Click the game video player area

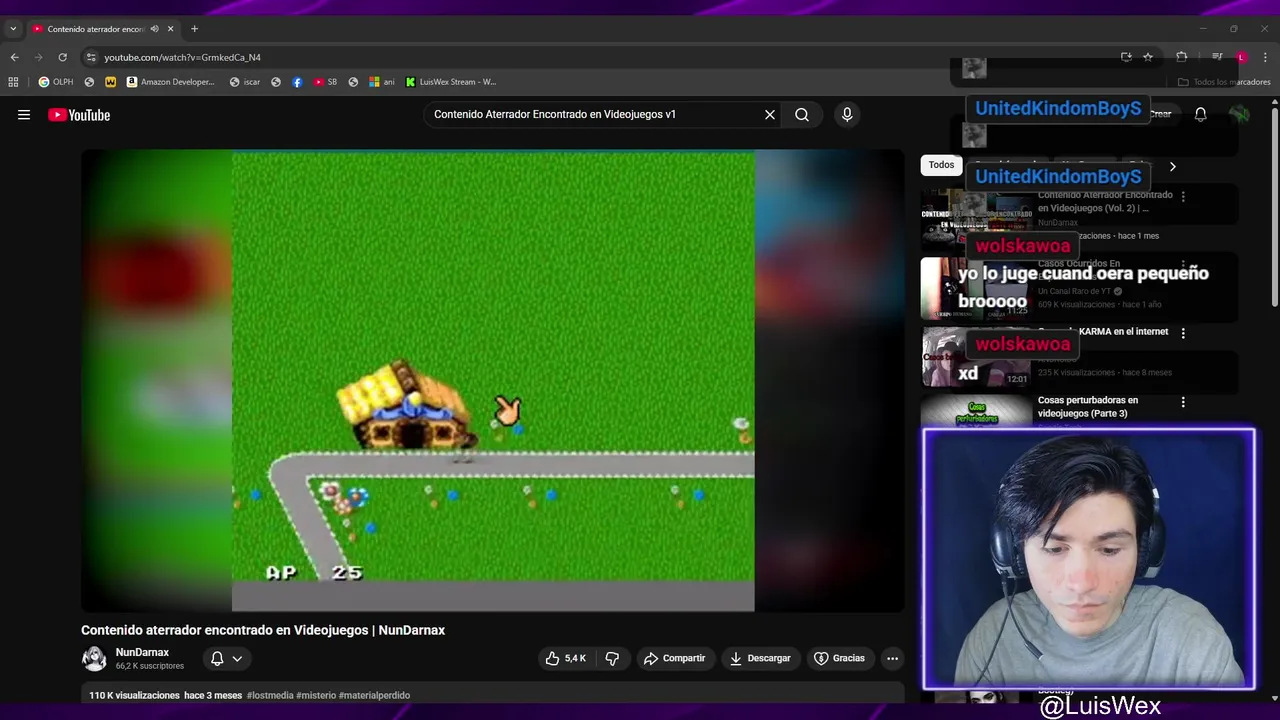click(x=493, y=380)
